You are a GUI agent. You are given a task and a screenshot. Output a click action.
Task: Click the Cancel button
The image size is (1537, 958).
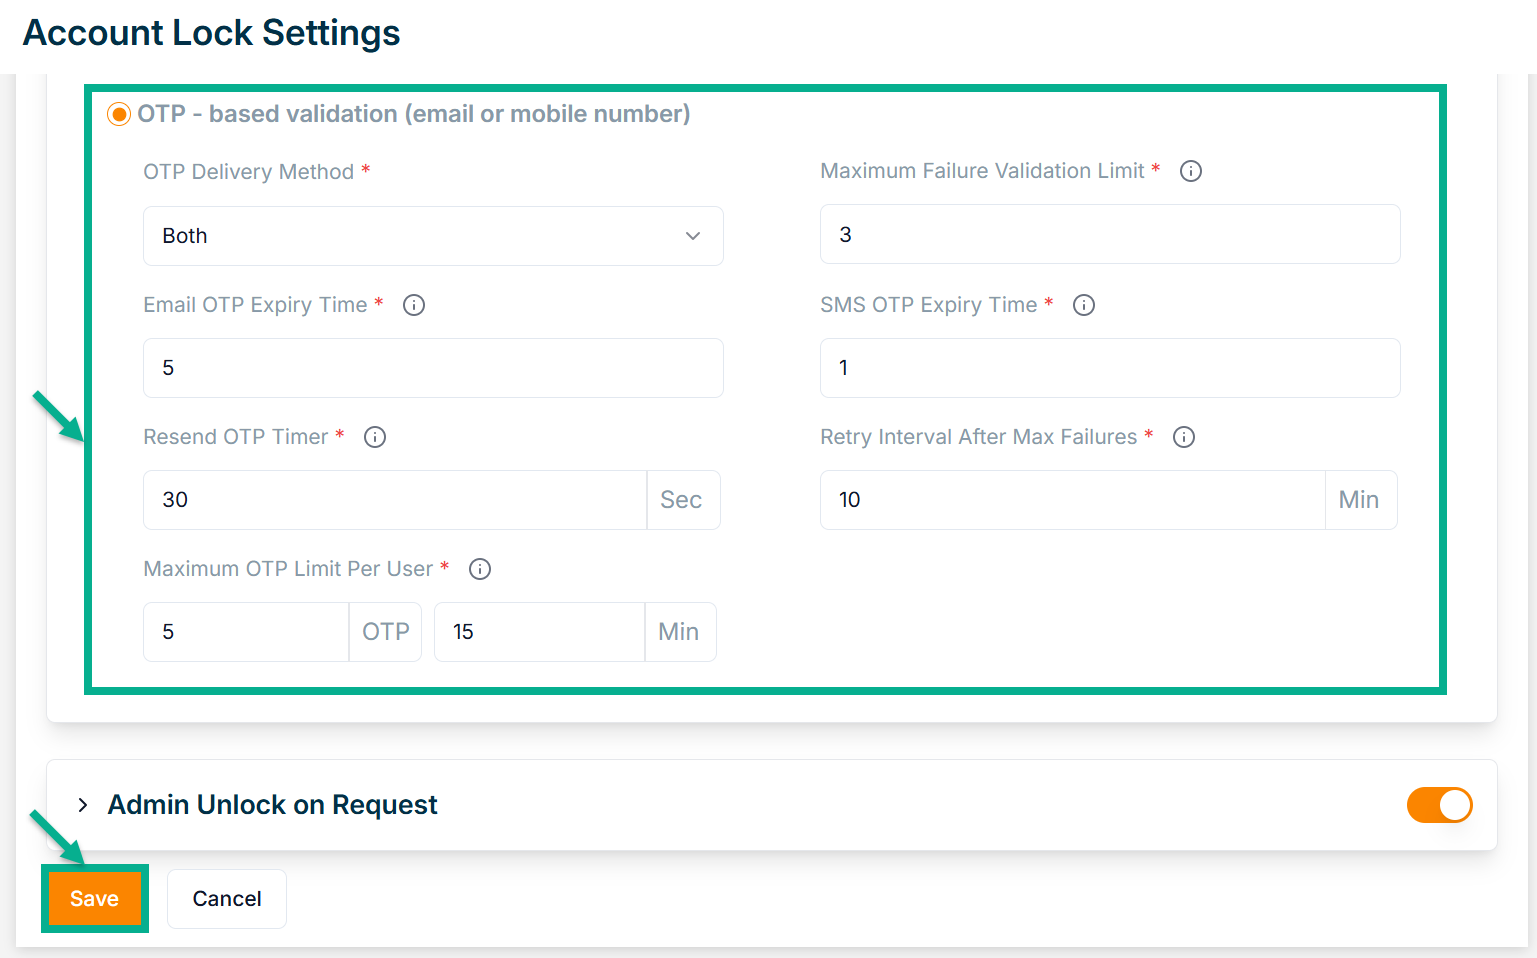pos(227,898)
